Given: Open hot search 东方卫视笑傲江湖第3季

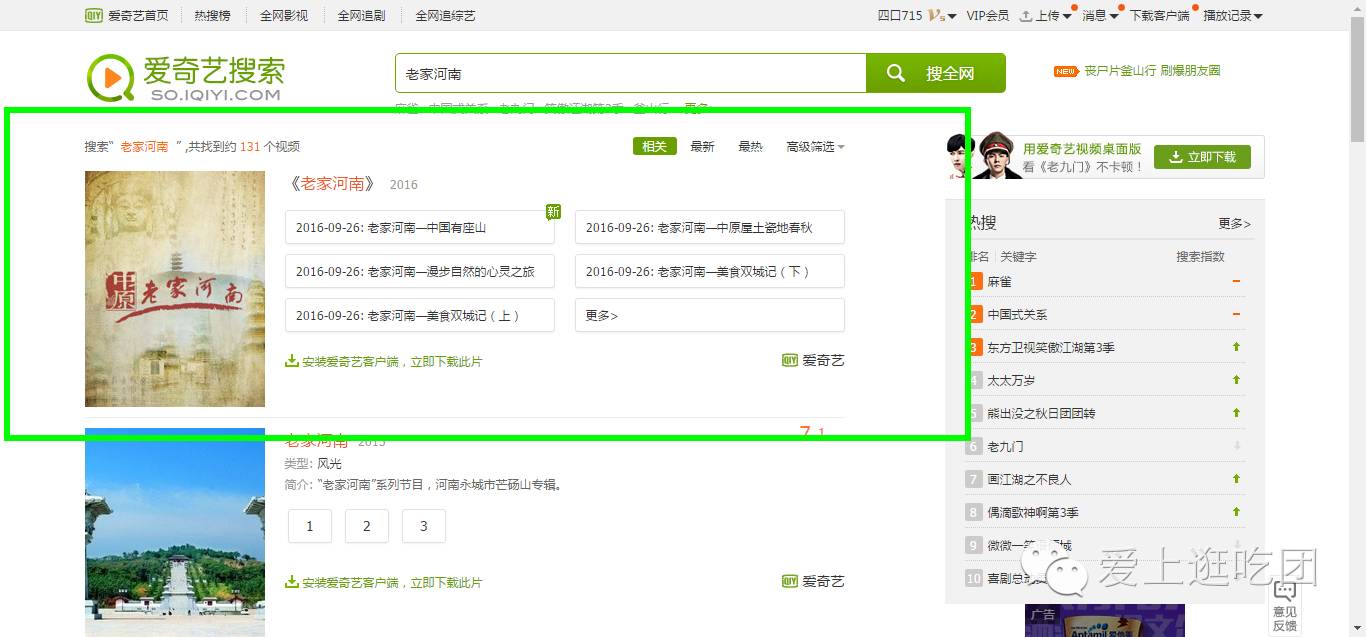Looking at the screenshot, I should pos(1051,348).
